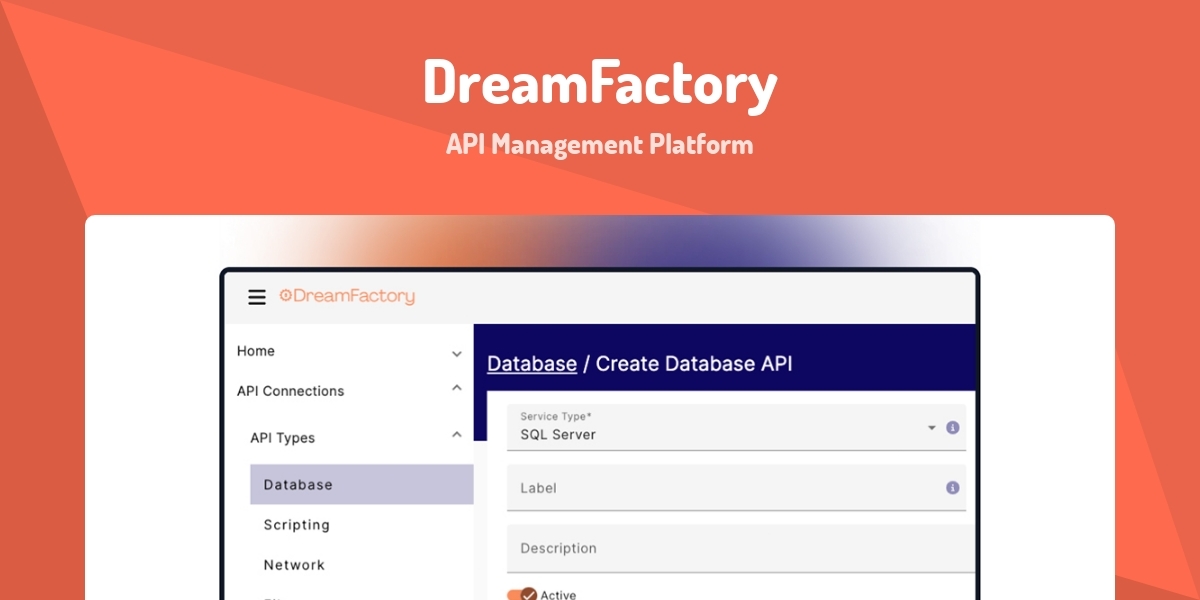This screenshot has width=1200, height=600.
Task: Show info icon for Service Type
Action: pos(952,427)
